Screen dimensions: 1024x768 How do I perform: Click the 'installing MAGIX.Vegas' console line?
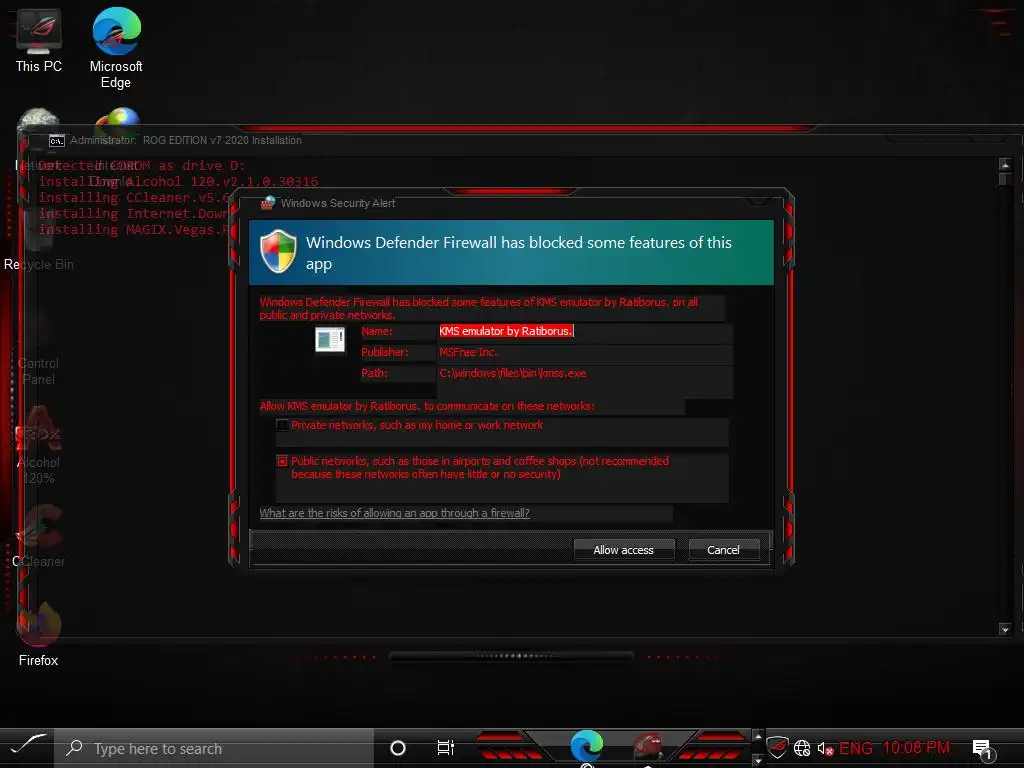pos(135,230)
